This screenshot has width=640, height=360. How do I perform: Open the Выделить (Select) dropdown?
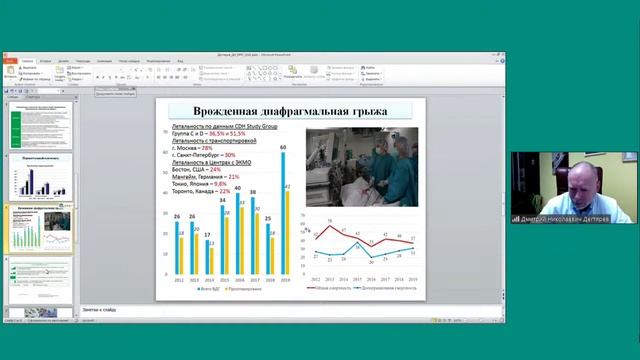pyautogui.click(x=371, y=79)
